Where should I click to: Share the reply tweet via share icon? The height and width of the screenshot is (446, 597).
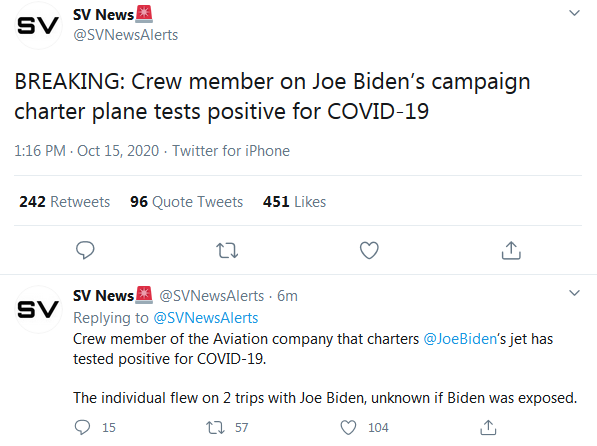tap(488, 427)
